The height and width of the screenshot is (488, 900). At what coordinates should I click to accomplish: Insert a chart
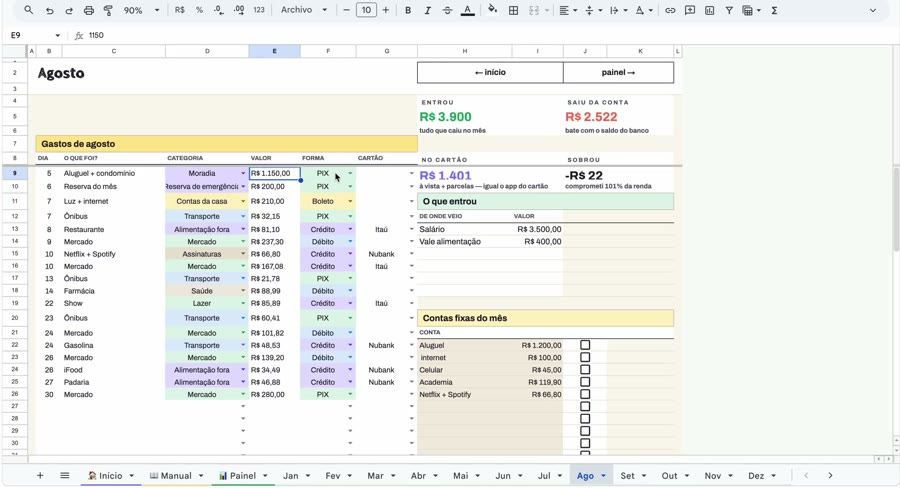tap(709, 10)
